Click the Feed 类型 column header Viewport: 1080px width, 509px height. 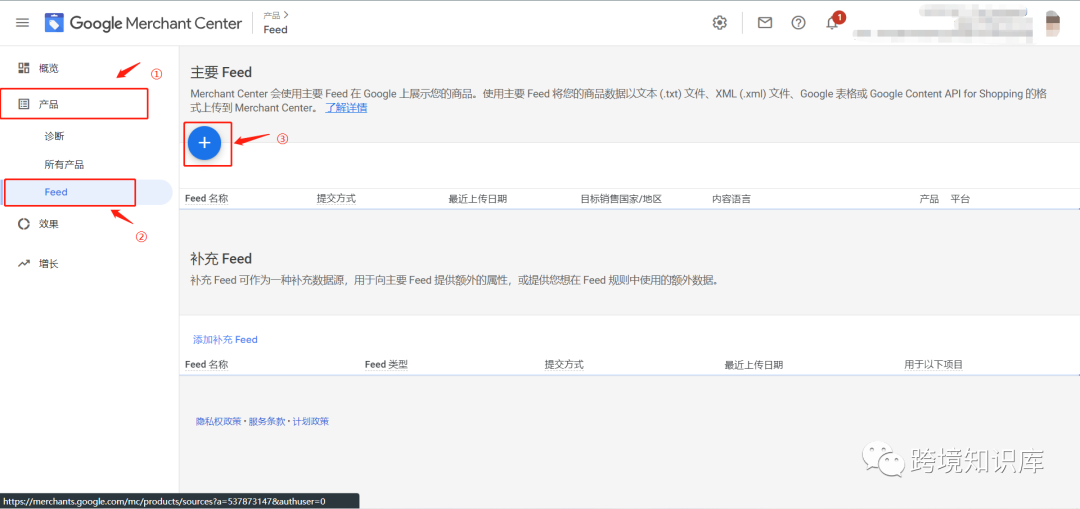[386, 364]
